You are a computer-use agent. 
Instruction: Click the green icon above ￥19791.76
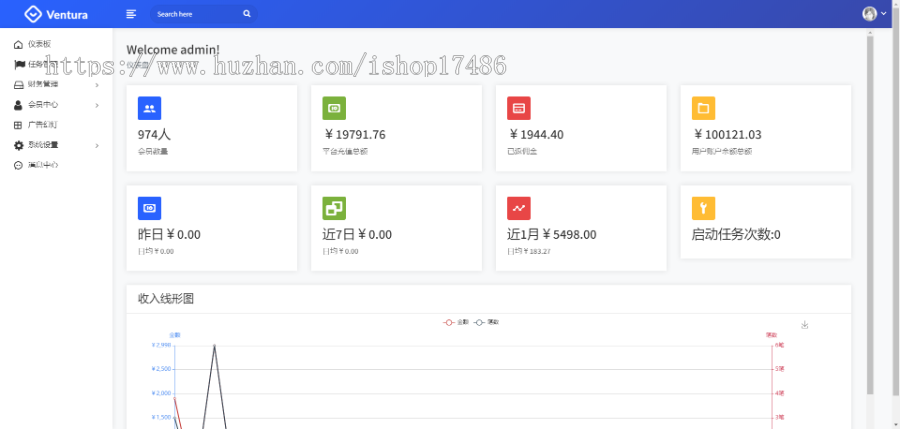pyautogui.click(x=334, y=108)
